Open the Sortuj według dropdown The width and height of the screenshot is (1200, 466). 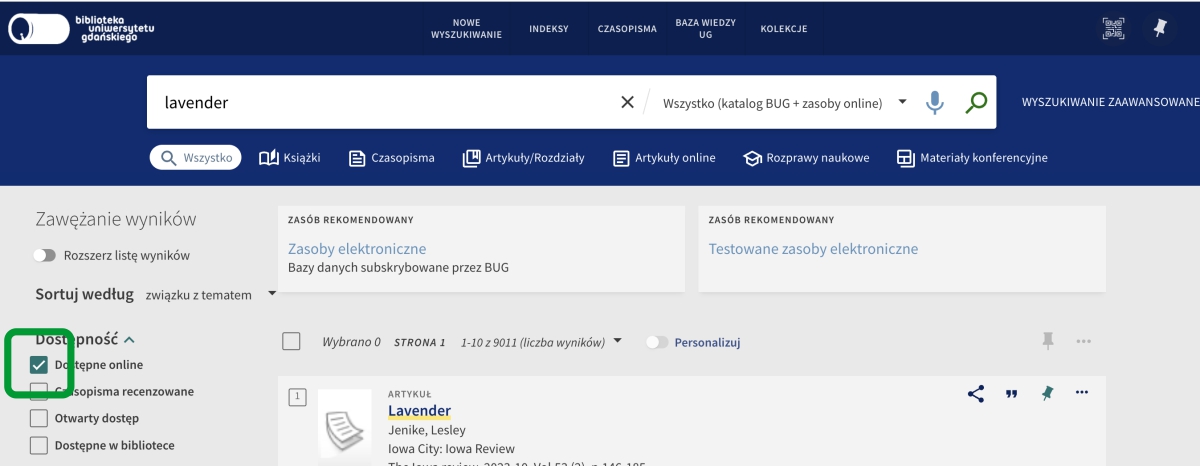pos(211,294)
